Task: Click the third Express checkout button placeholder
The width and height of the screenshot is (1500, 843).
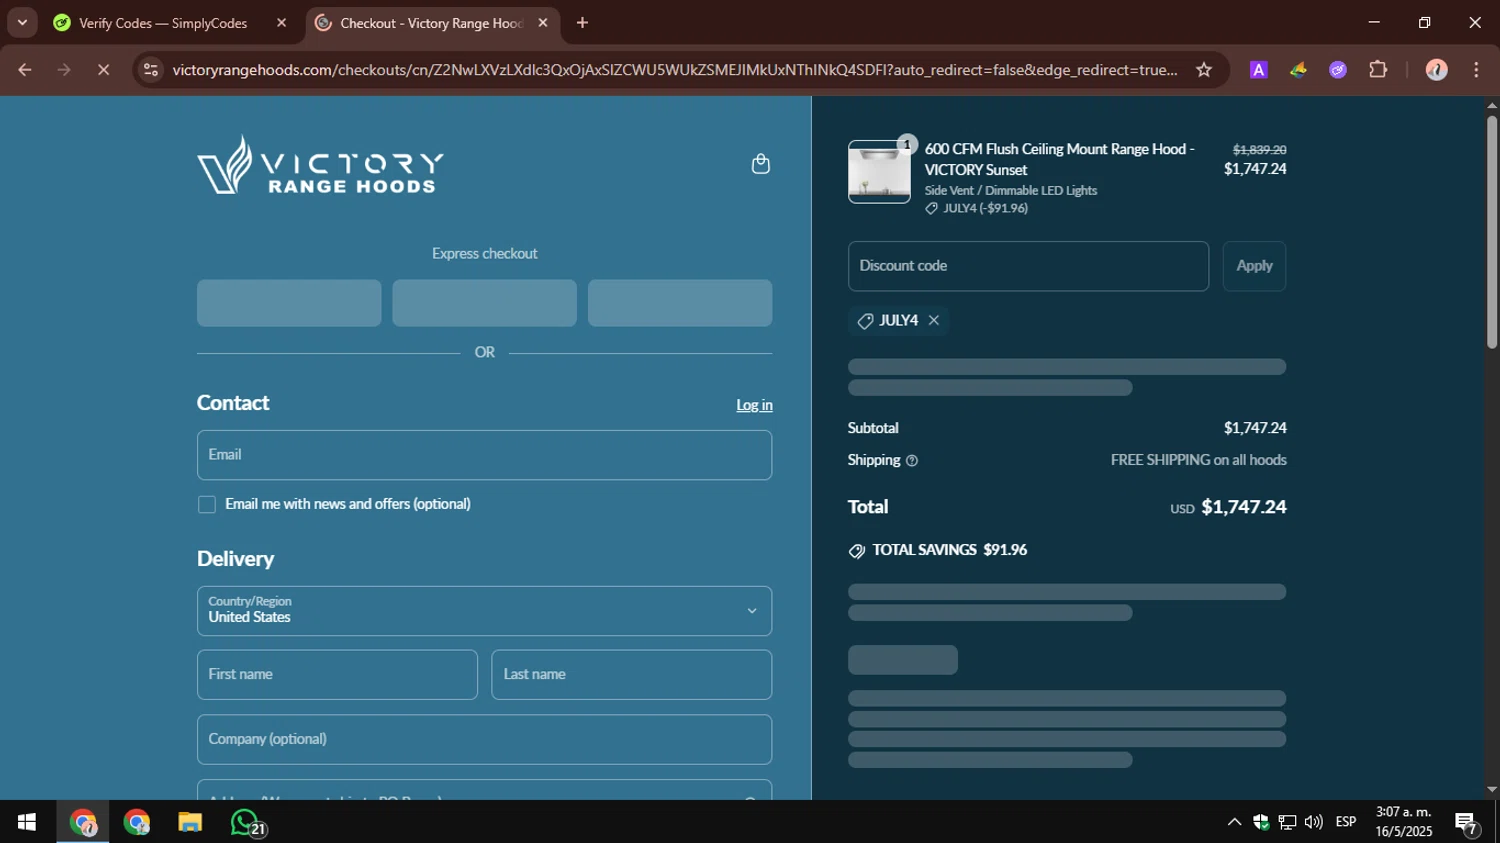Action: point(680,303)
